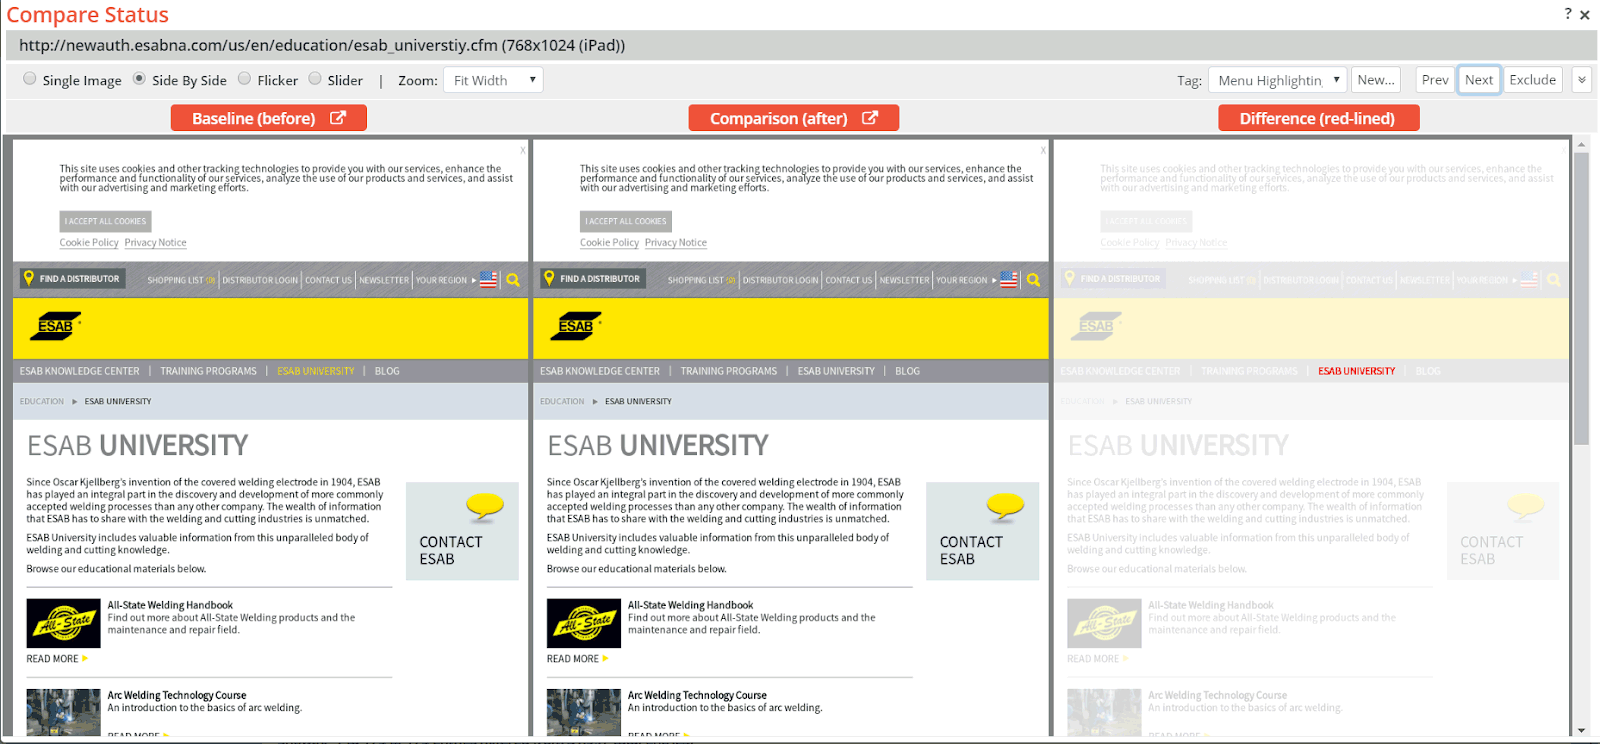Click speech bubble icon in Baseline Contact ESAB

[x=485, y=507]
